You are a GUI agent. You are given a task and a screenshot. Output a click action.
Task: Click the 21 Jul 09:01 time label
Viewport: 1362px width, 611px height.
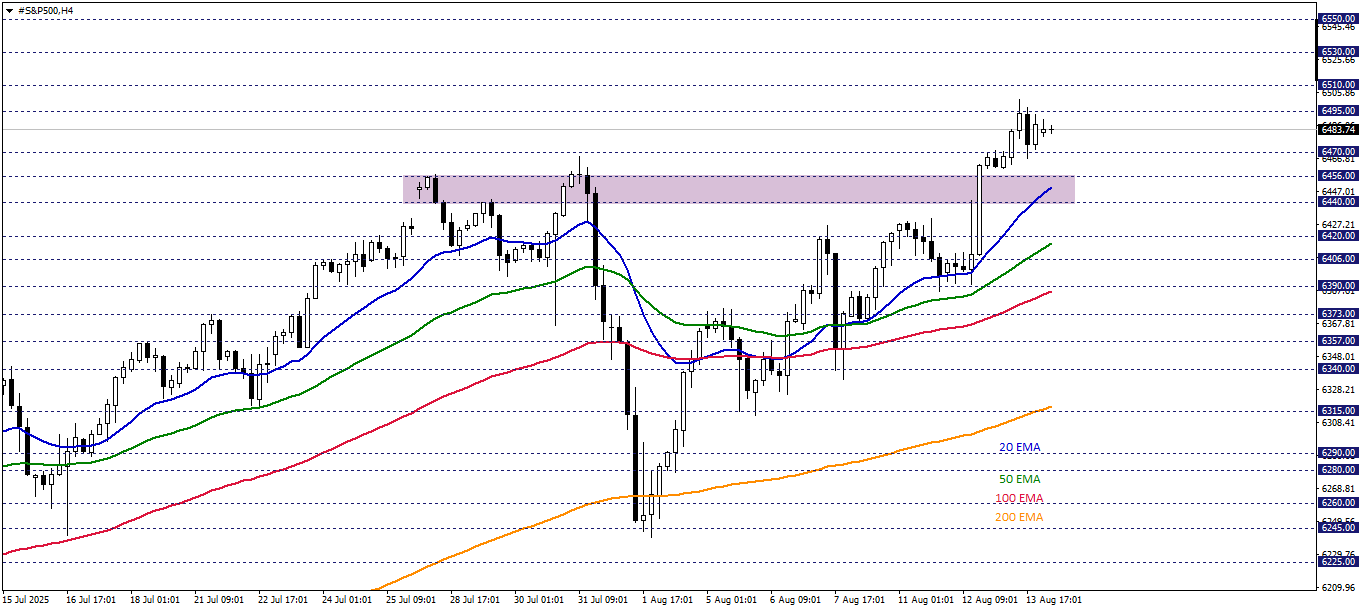pyautogui.click(x=218, y=600)
